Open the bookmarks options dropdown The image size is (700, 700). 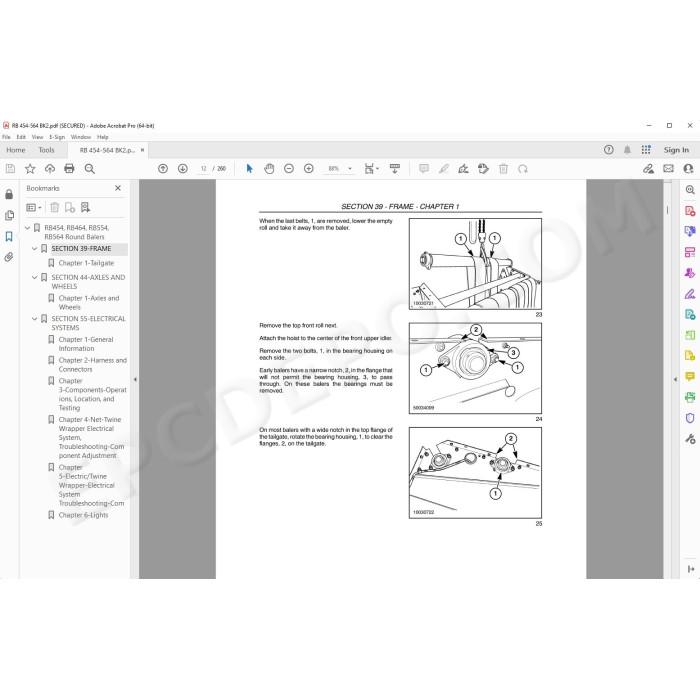tap(34, 207)
